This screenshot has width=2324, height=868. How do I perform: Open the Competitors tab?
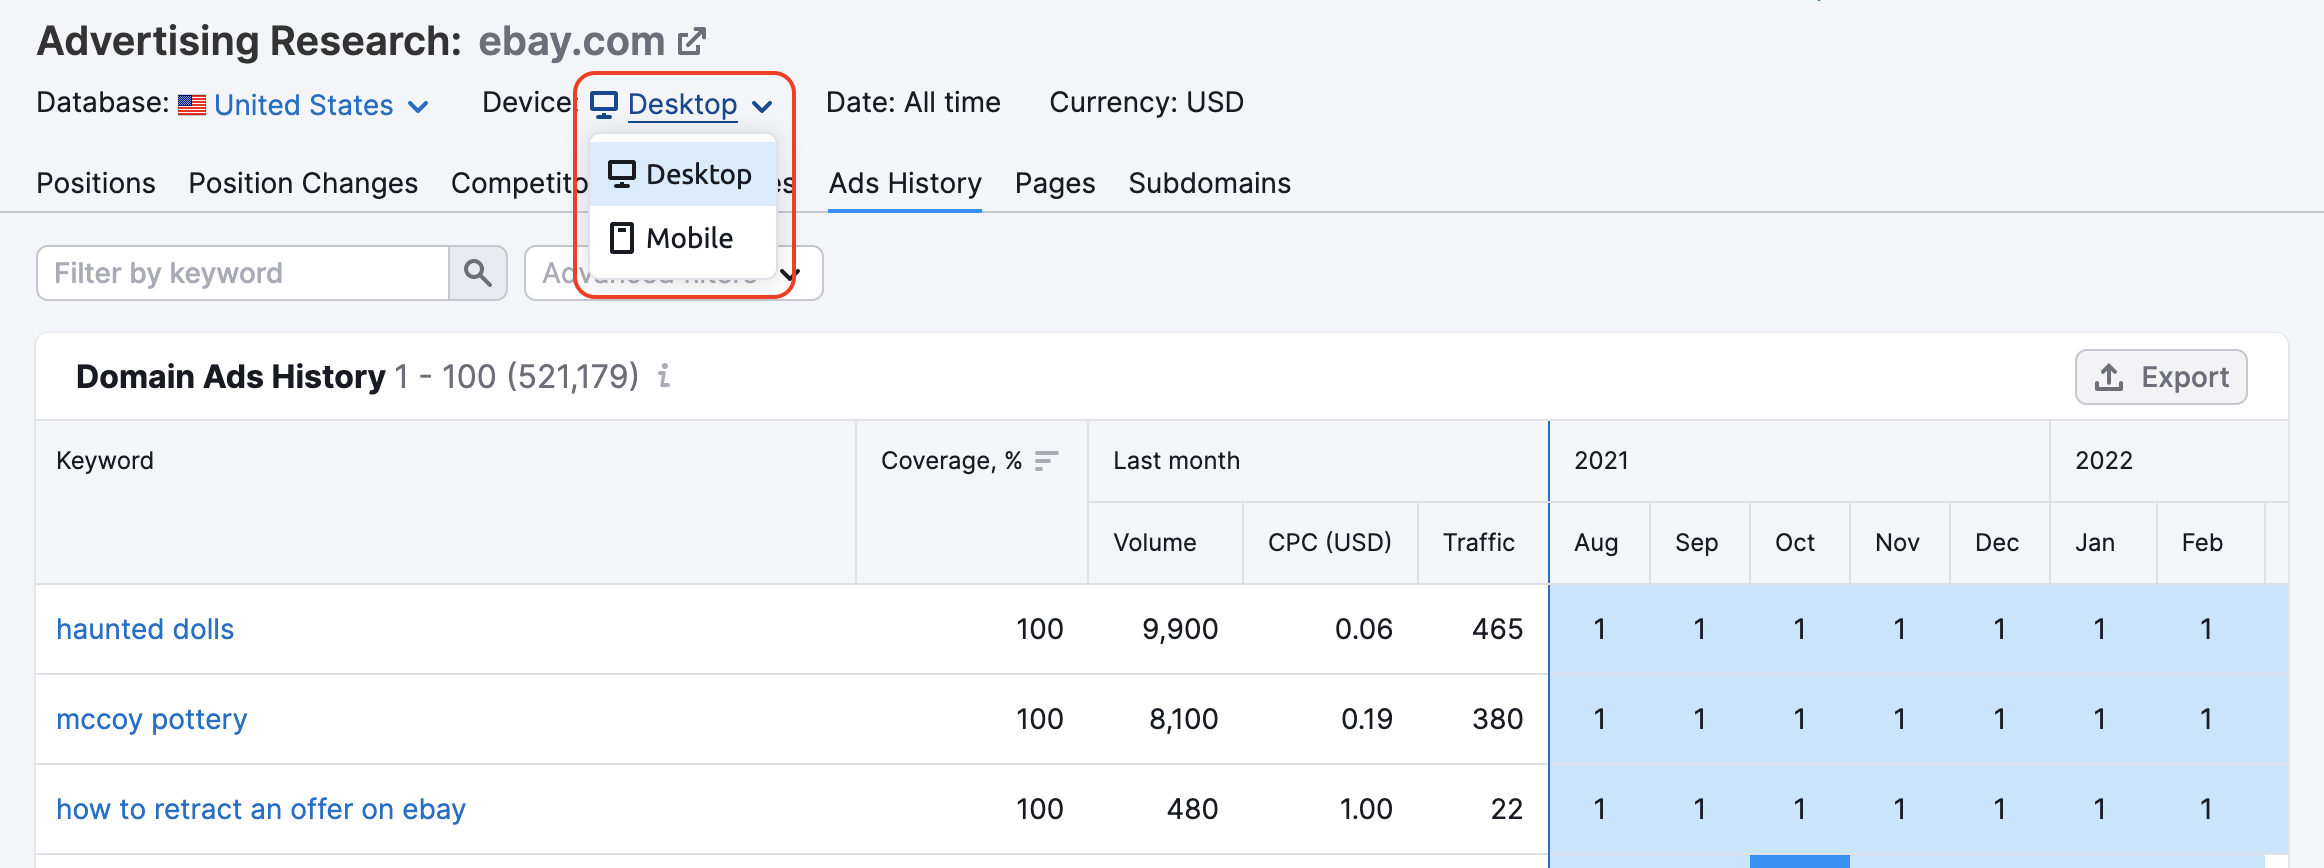(x=519, y=183)
